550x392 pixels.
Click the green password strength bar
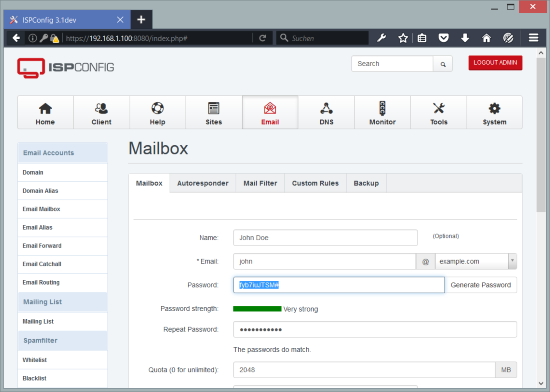click(257, 309)
